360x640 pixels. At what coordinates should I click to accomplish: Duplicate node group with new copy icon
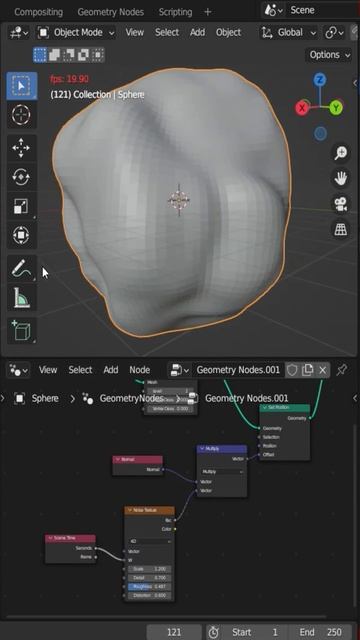click(307, 370)
